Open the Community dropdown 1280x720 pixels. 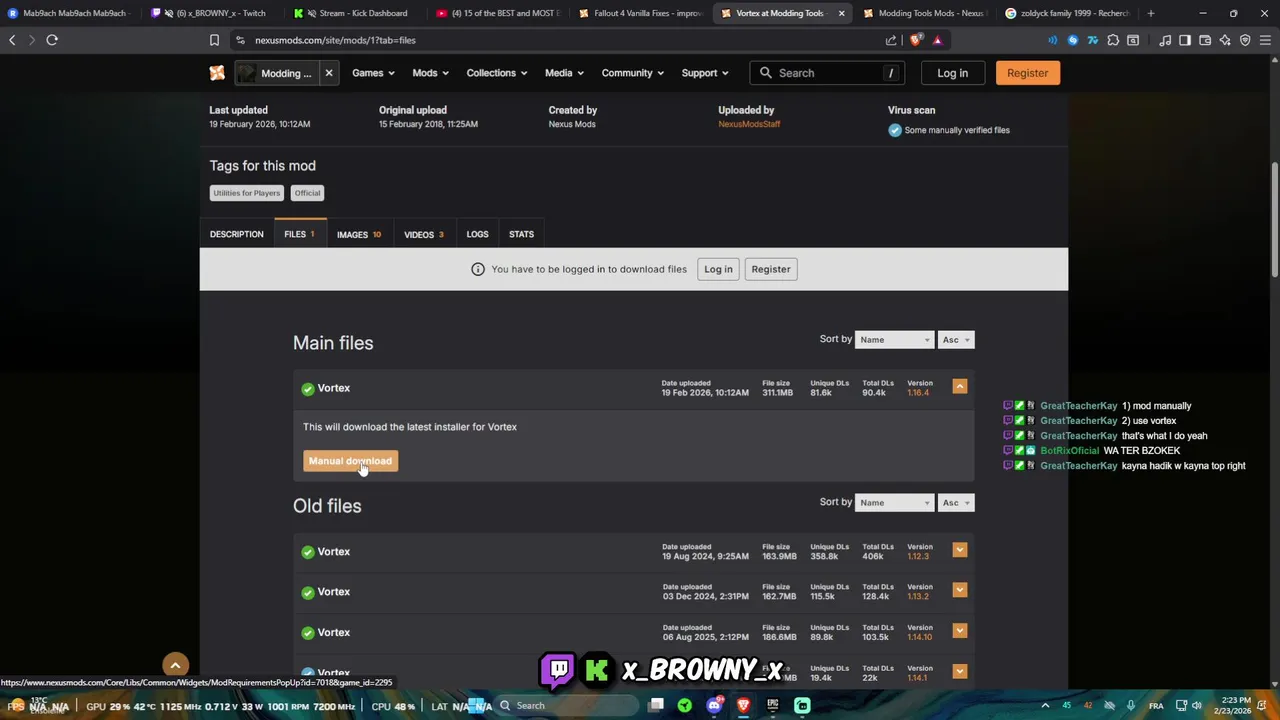coord(633,73)
